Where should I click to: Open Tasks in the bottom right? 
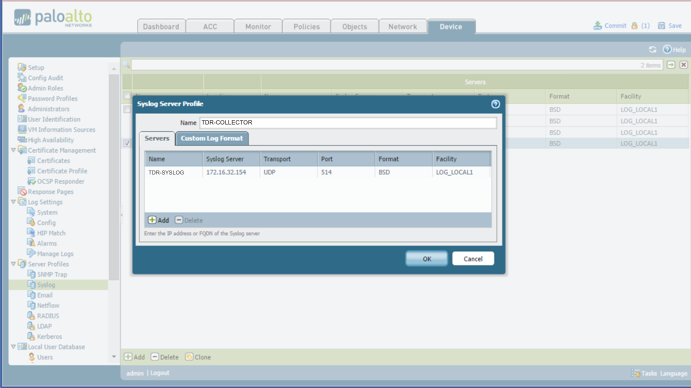pyautogui.click(x=644, y=373)
